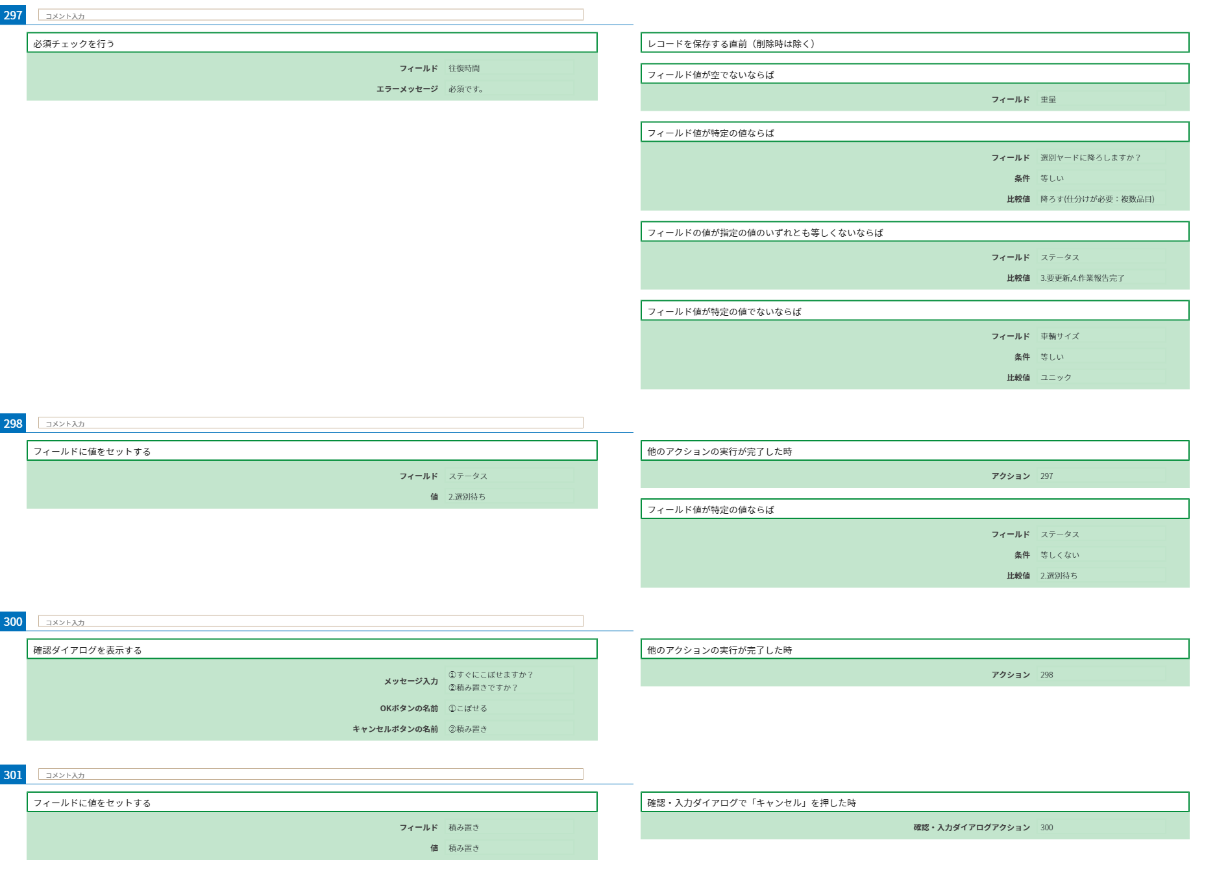Focus the comment input for action 300

pyautogui.click(x=310, y=622)
